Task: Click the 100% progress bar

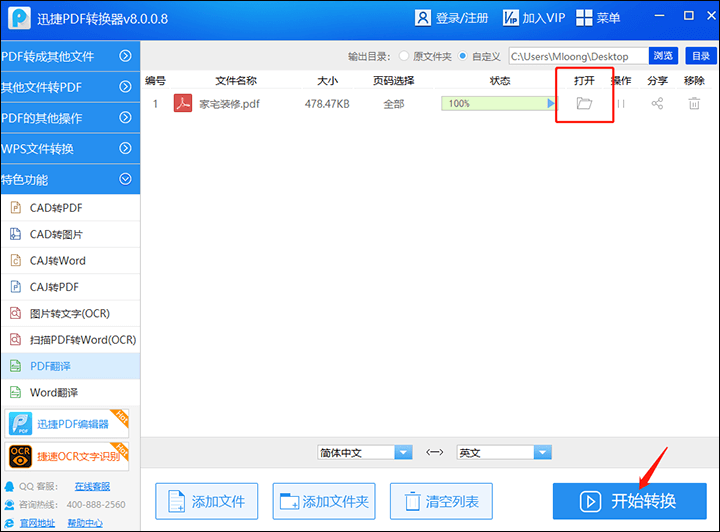Action: coord(498,103)
